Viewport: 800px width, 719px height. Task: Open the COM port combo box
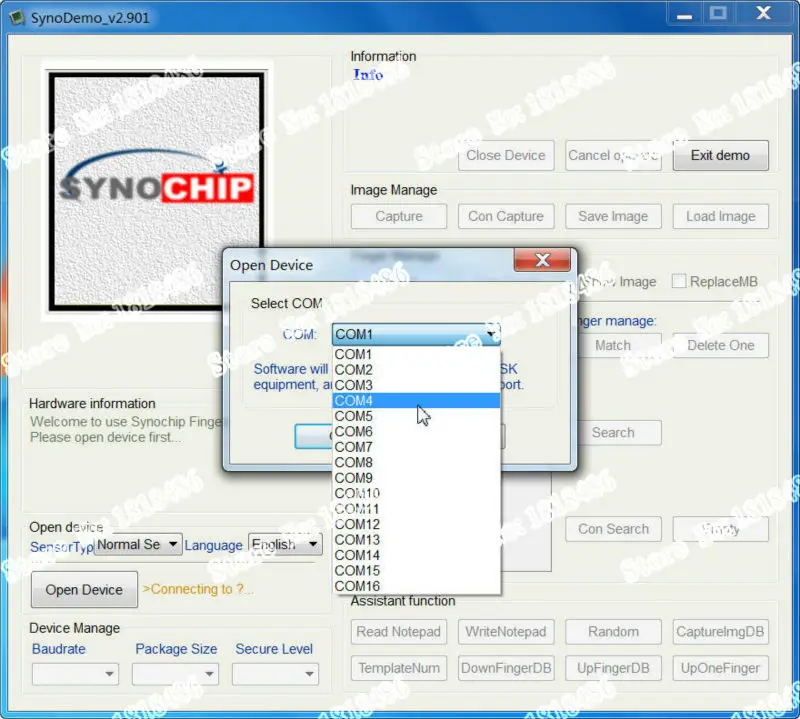pyautogui.click(x=416, y=334)
